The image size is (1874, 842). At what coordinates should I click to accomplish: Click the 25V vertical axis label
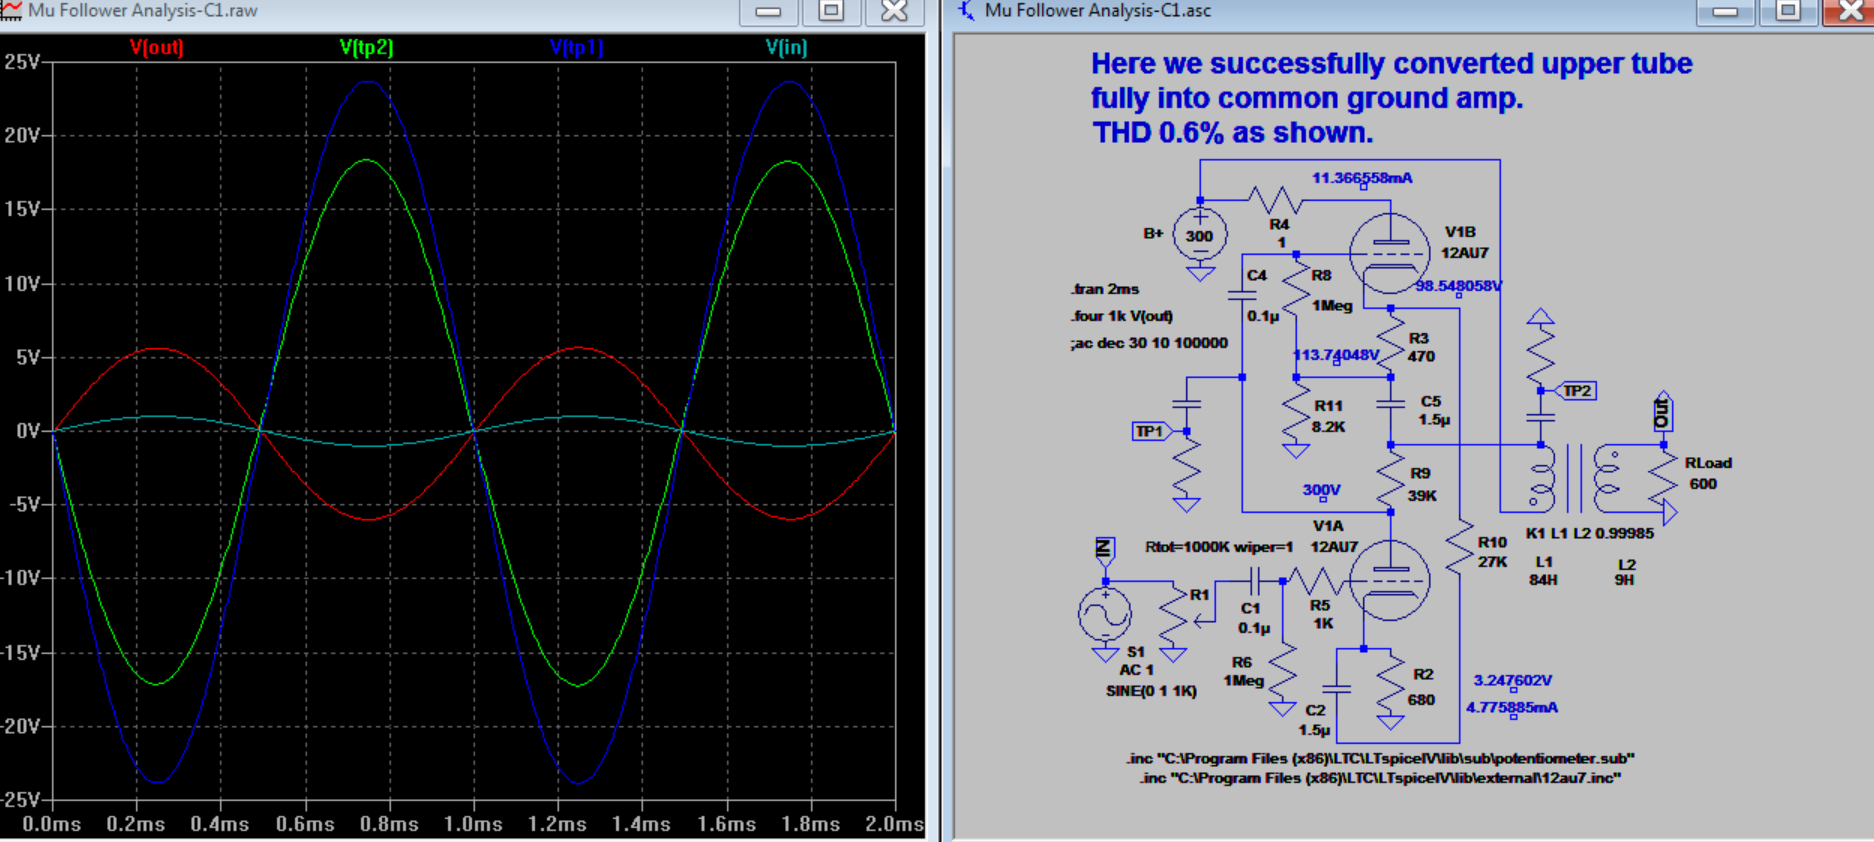tap(21, 62)
